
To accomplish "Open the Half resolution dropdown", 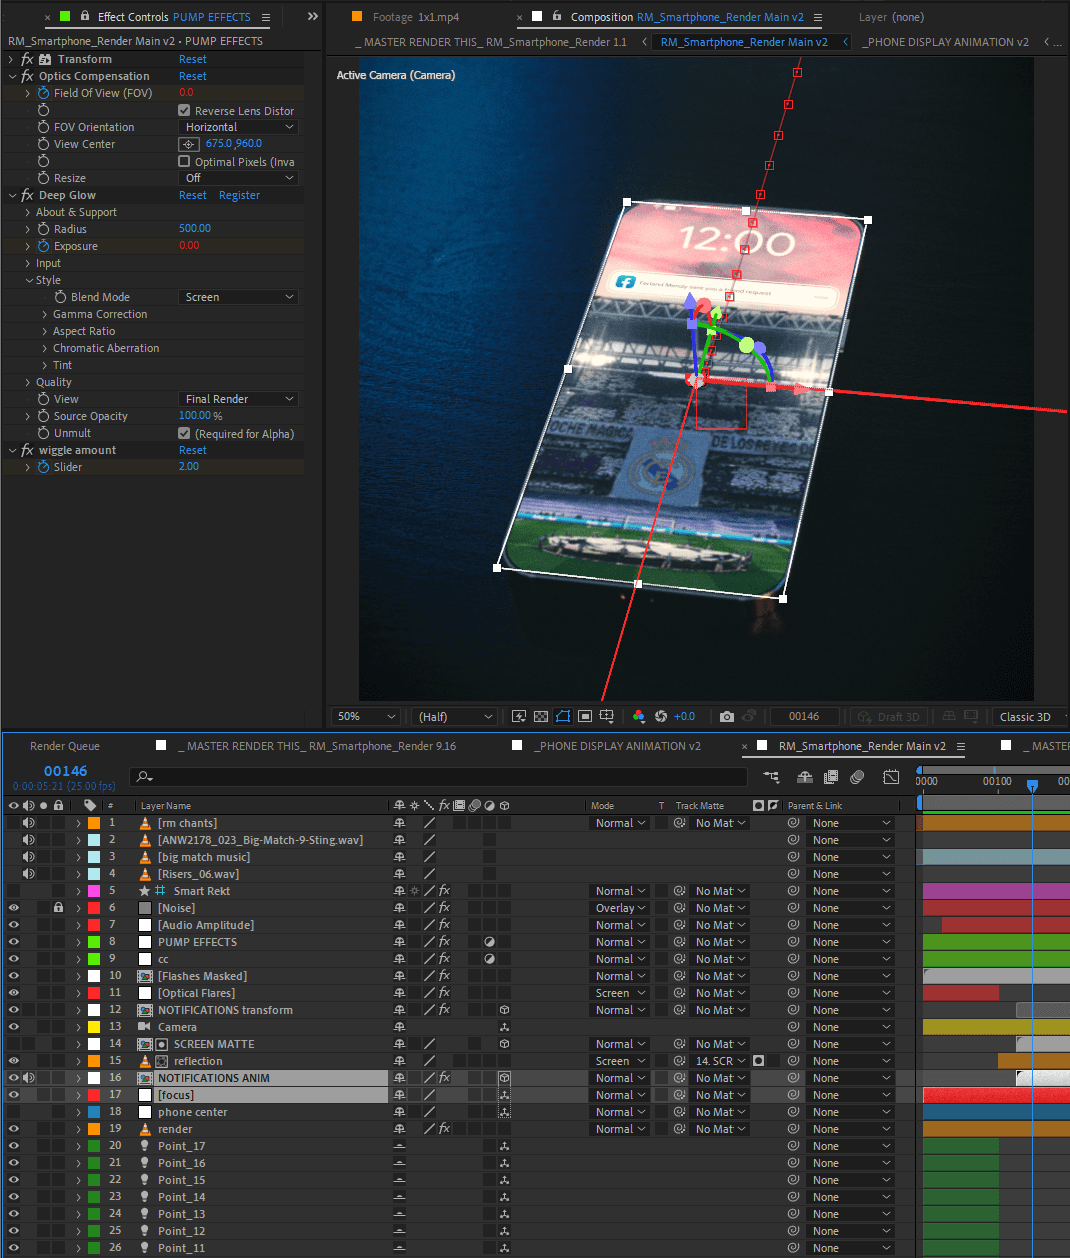I will pyautogui.click(x=455, y=716).
